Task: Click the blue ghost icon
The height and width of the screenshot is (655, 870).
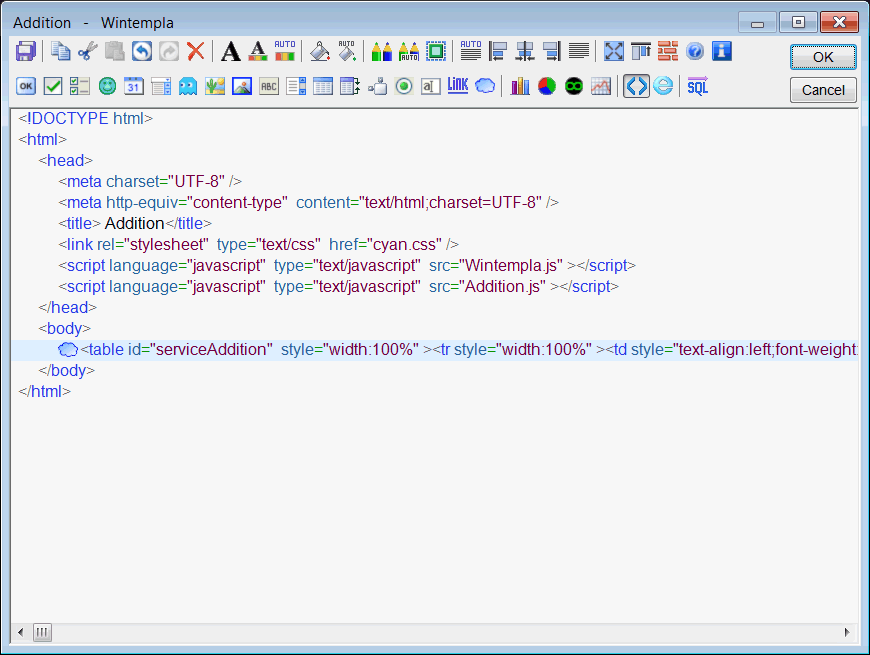Action: click(x=188, y=87)
